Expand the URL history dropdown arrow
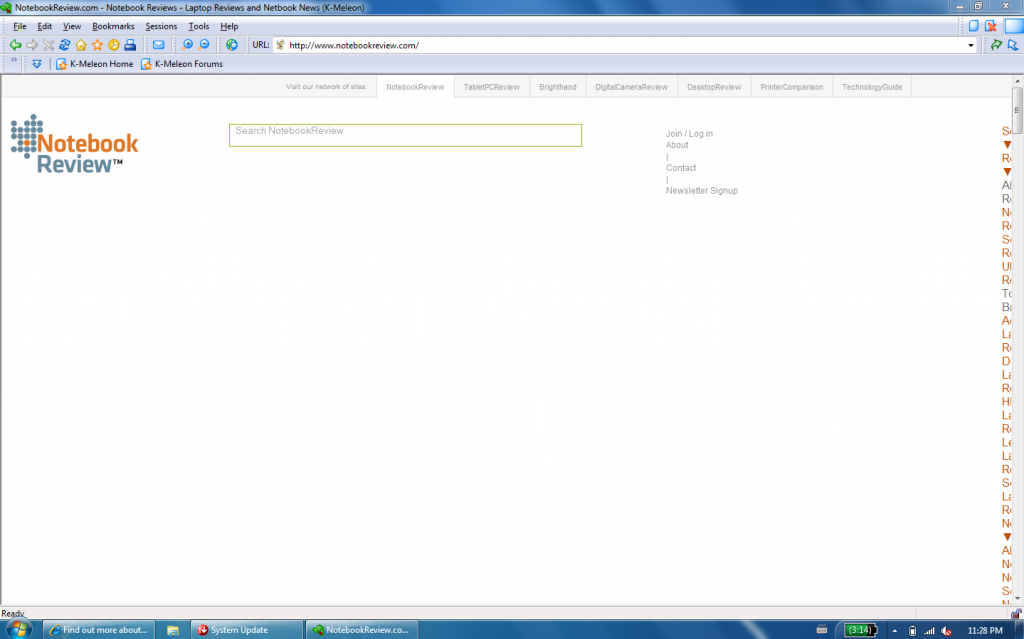 [x=970, y=45]
